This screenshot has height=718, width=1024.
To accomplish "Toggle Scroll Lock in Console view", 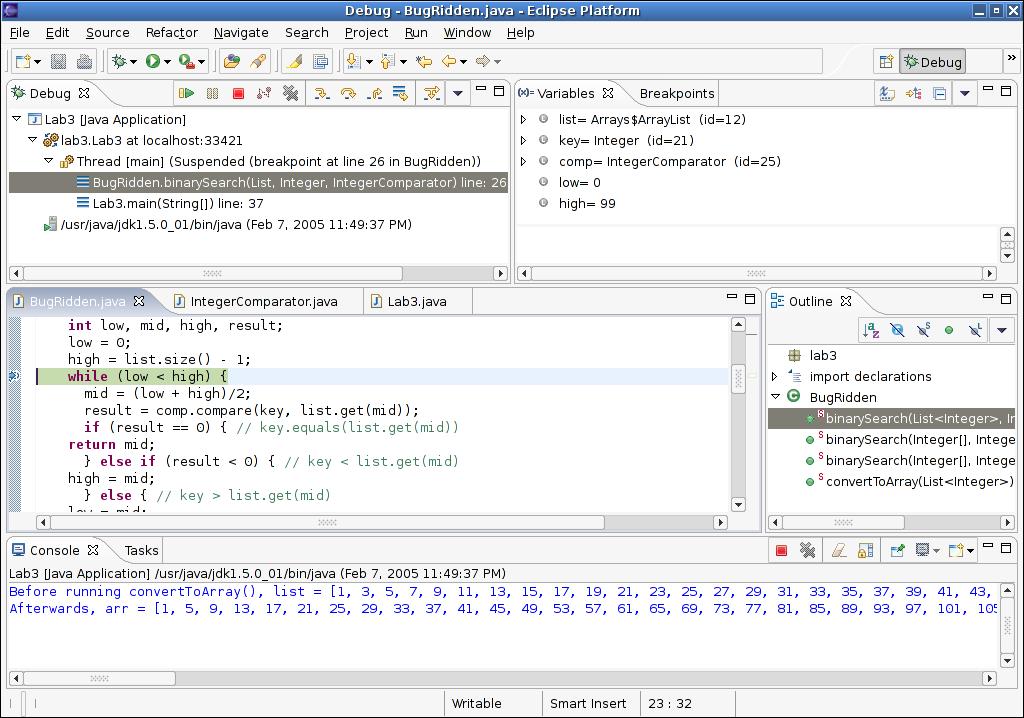I will coord(865,551).
